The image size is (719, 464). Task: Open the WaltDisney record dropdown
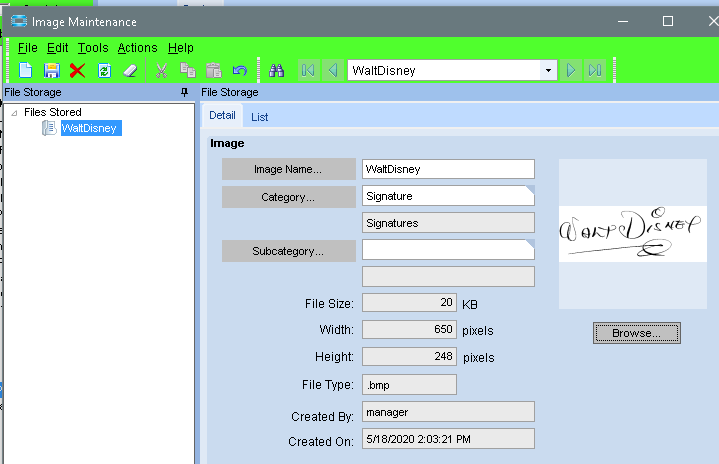548,71
